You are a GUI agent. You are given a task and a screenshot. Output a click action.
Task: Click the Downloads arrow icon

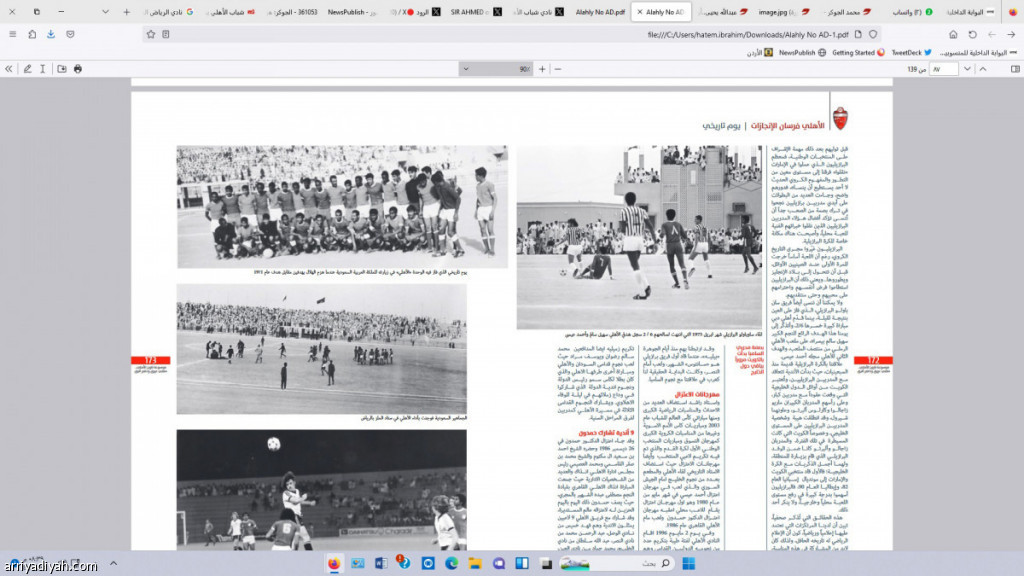tap(50, 34)
